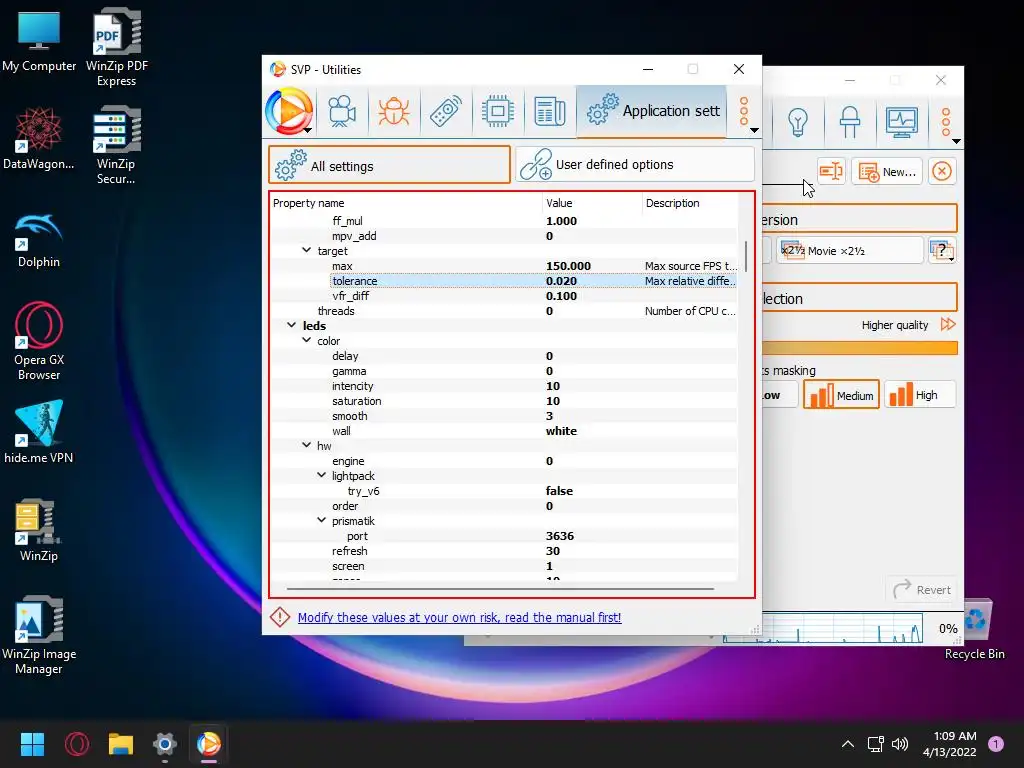The width and height of the screenshot is (1024, 768).
Task: Select the ff_mul property row
Action: click(x=505, y=221)
